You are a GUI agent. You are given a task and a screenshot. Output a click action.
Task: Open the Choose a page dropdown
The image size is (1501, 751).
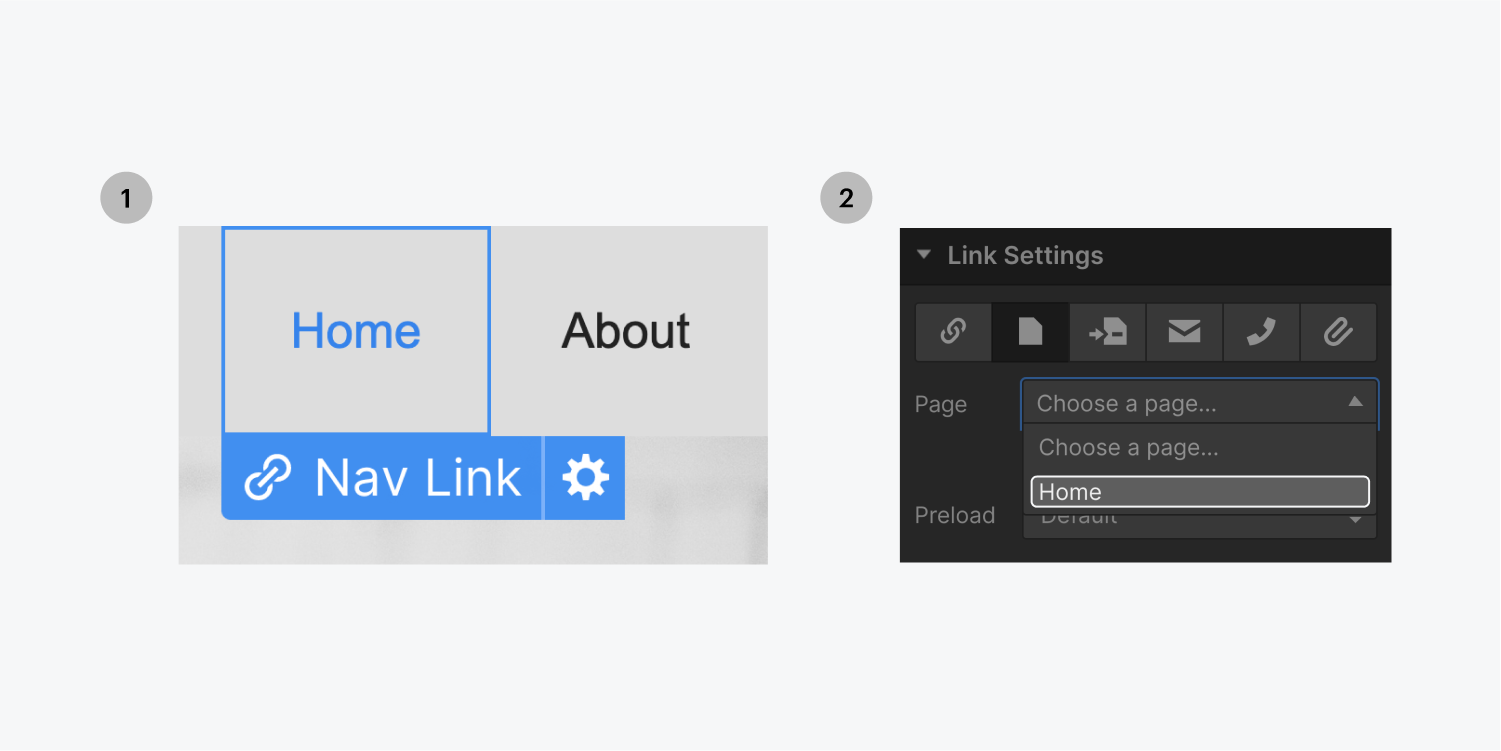[1198, 403]
